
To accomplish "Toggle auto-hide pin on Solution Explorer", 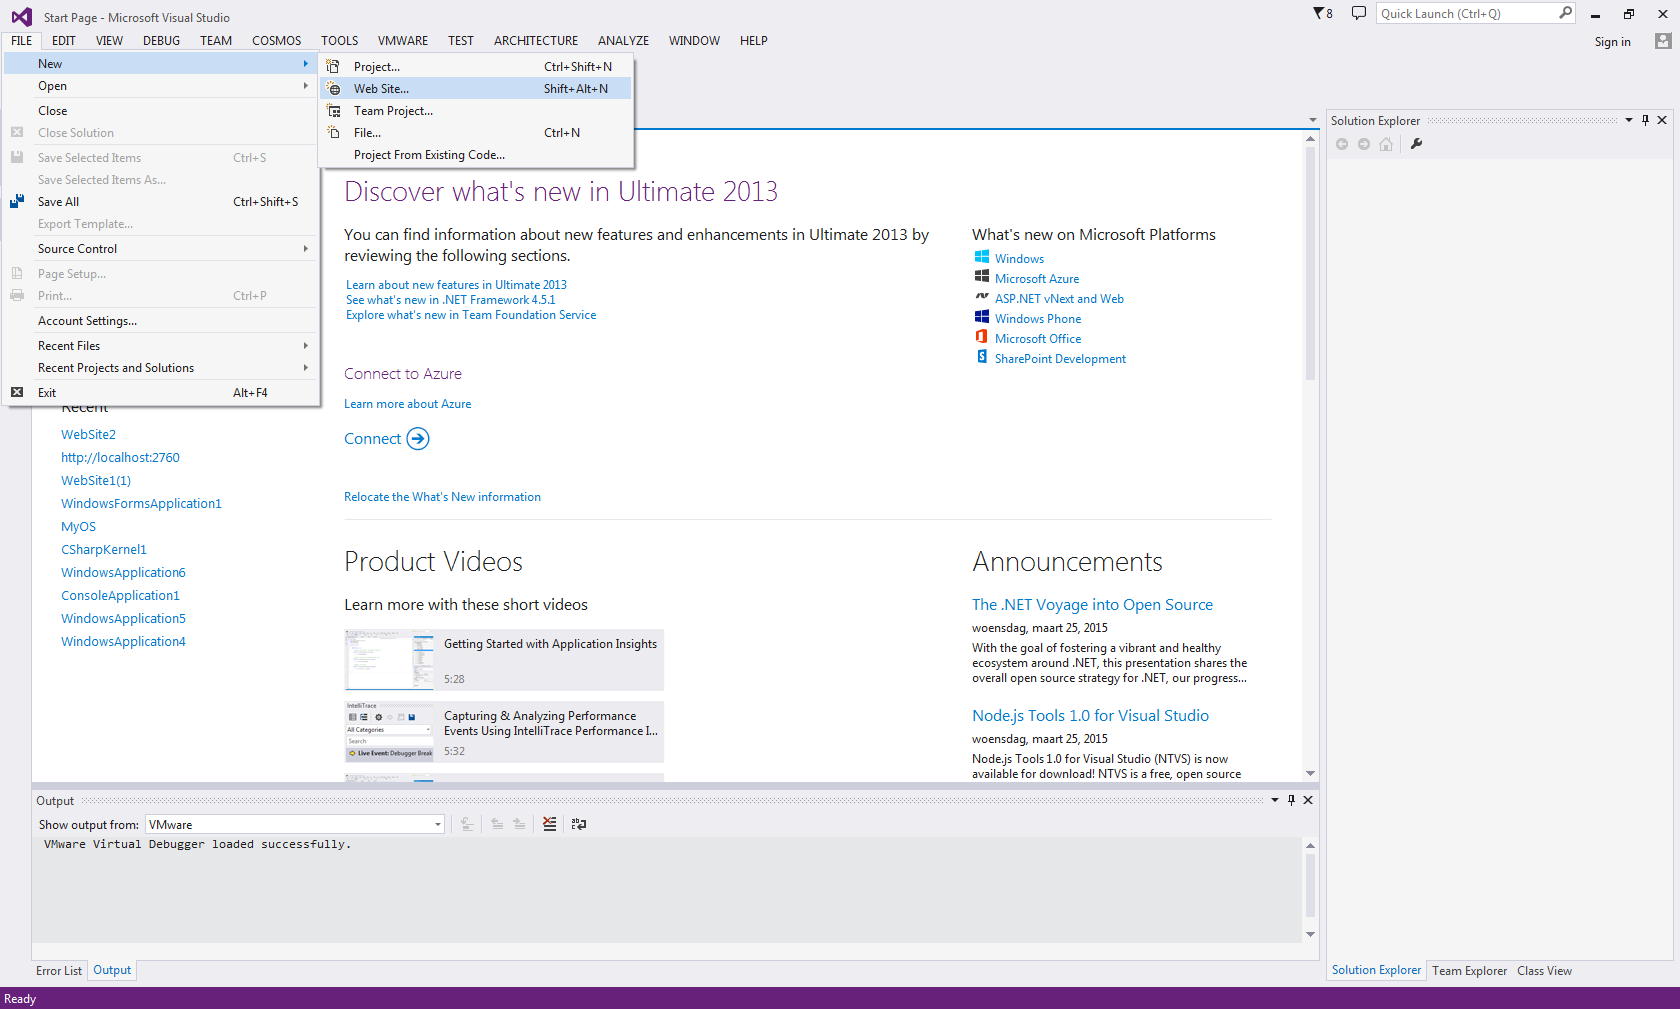I will (1644, 119).
